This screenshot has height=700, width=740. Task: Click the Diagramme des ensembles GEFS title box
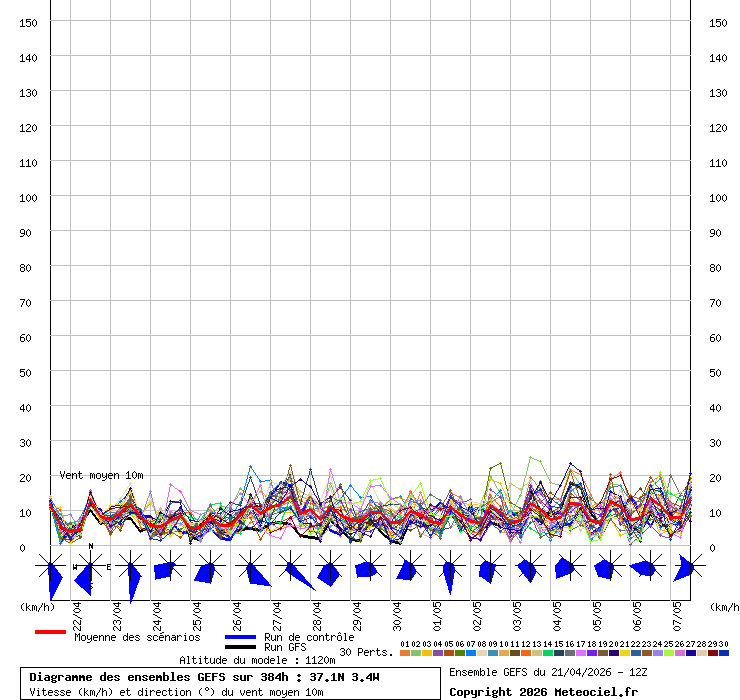pyautogui.click(x=230, y=684)
